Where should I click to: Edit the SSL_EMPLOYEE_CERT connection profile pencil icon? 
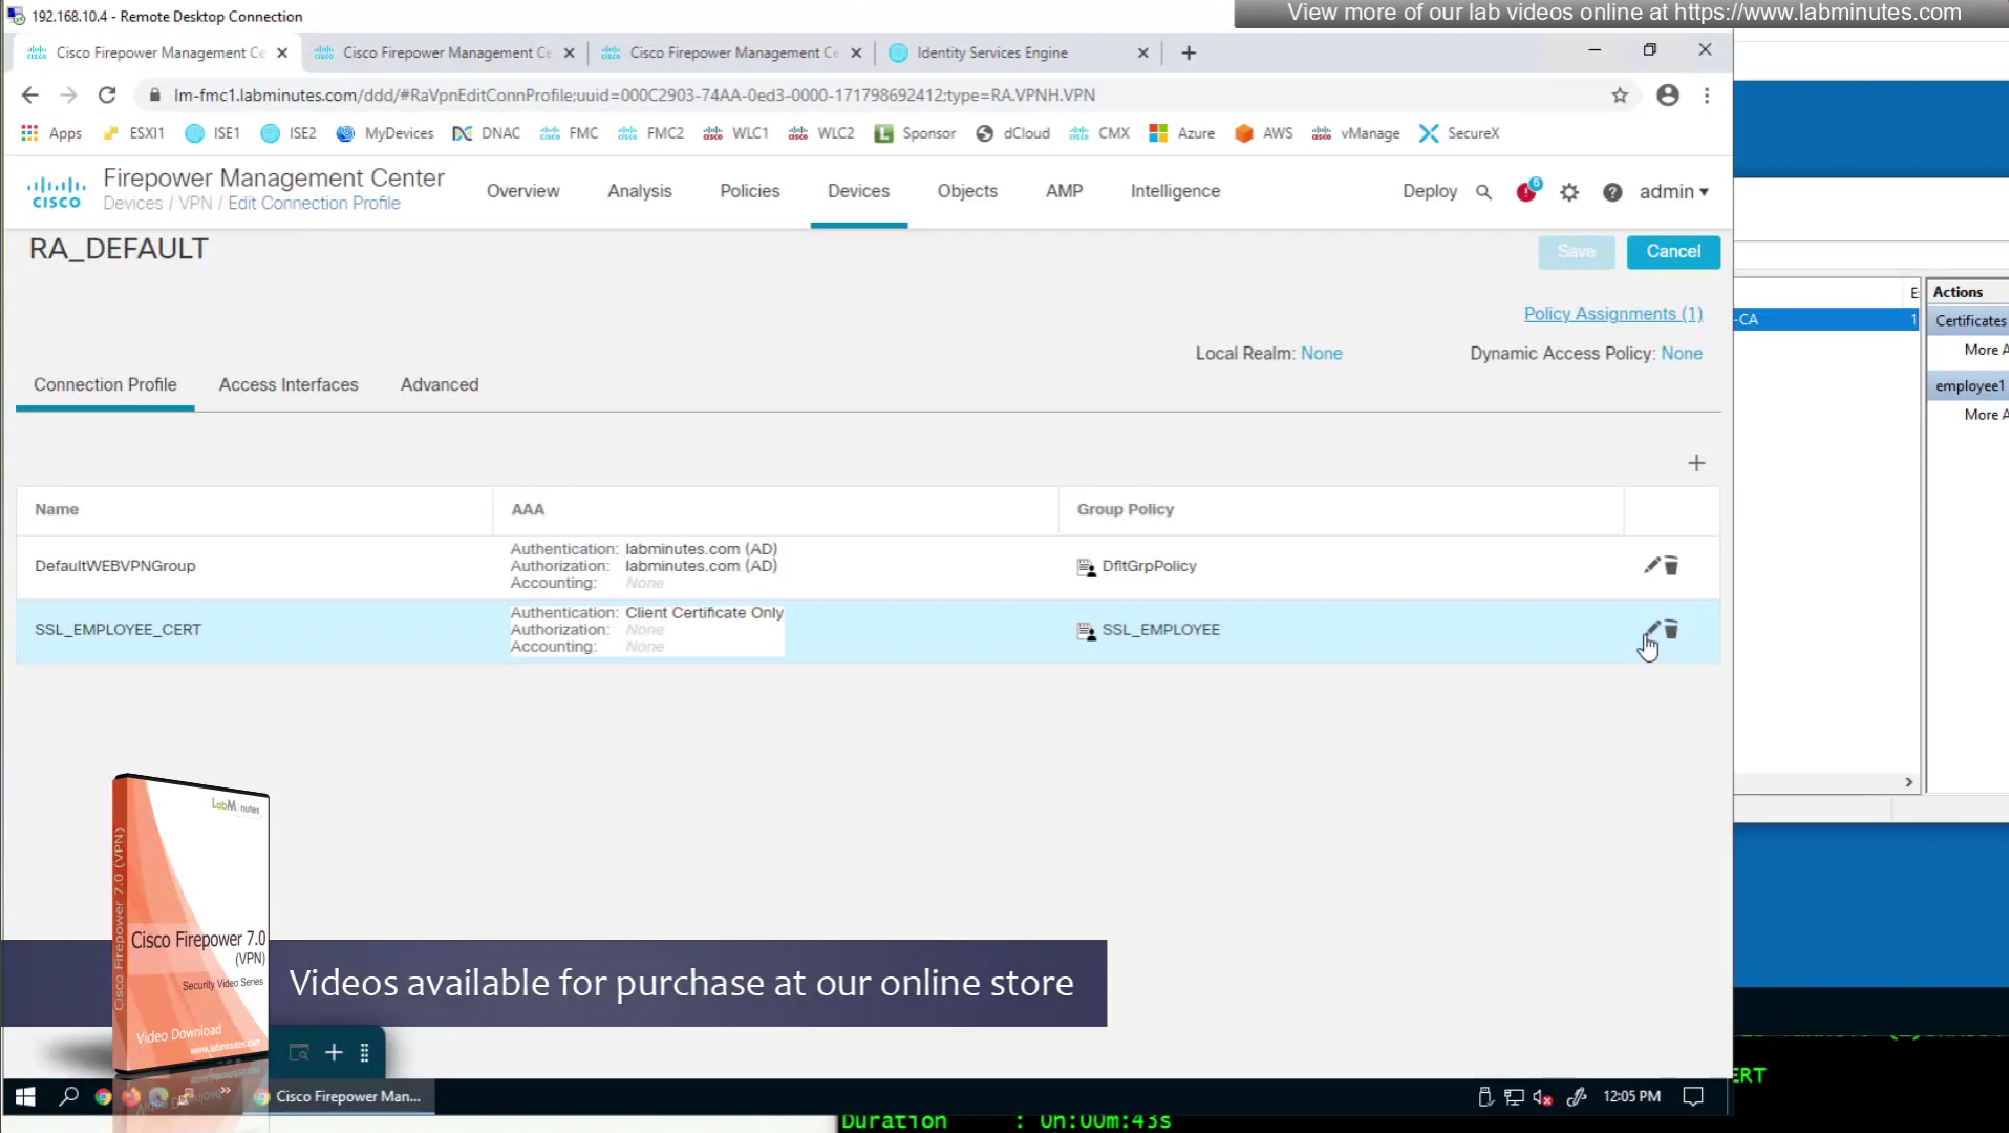[1652, 629]
